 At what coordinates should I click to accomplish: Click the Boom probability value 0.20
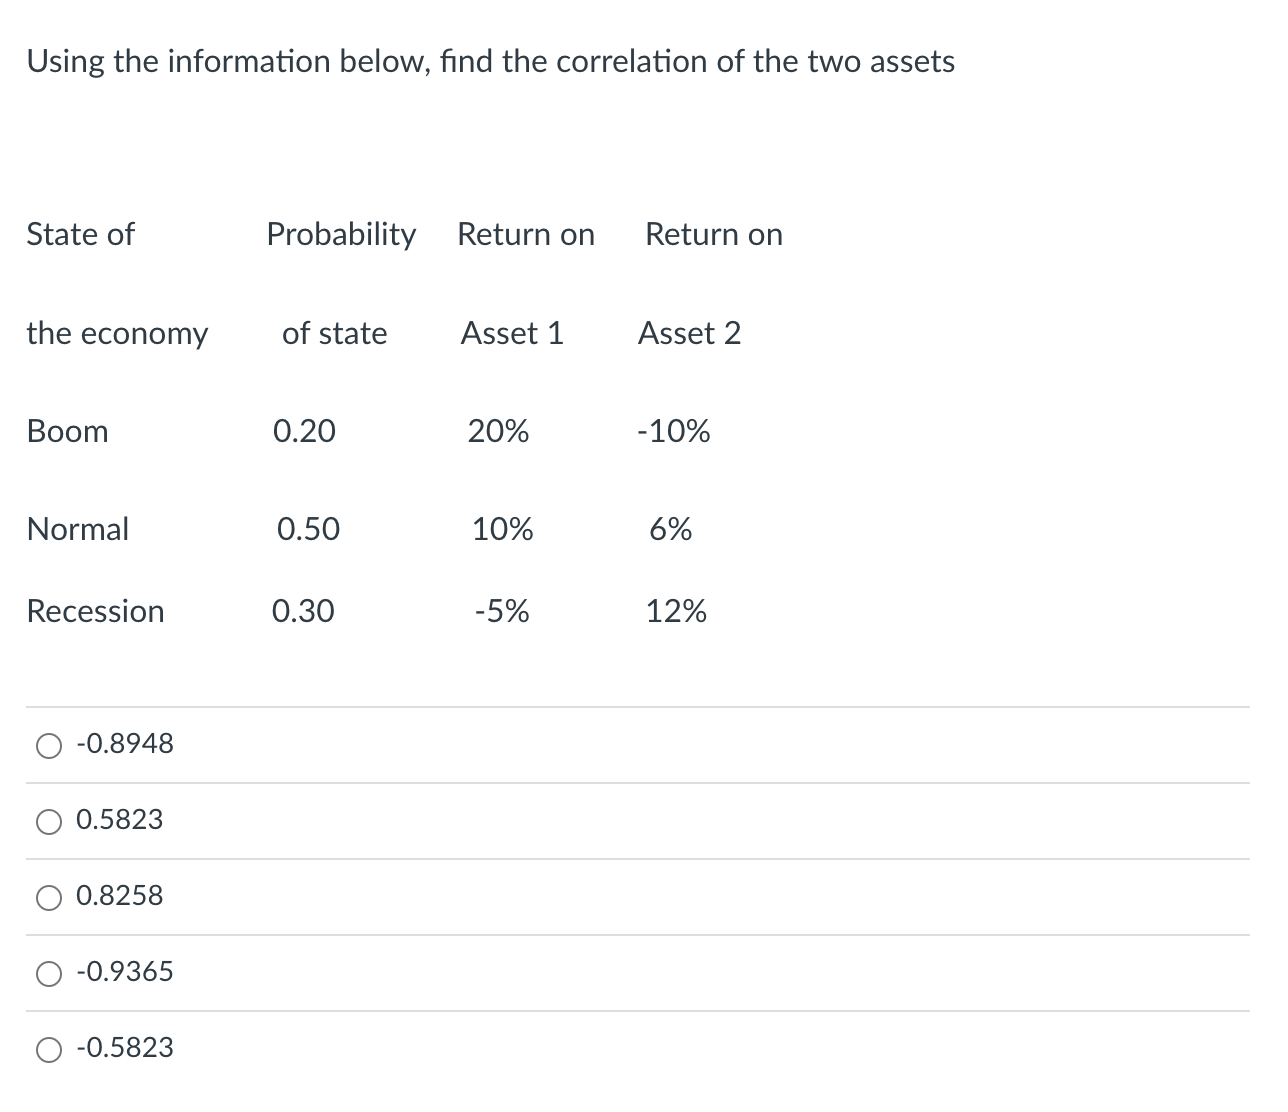tap(304, 432)
